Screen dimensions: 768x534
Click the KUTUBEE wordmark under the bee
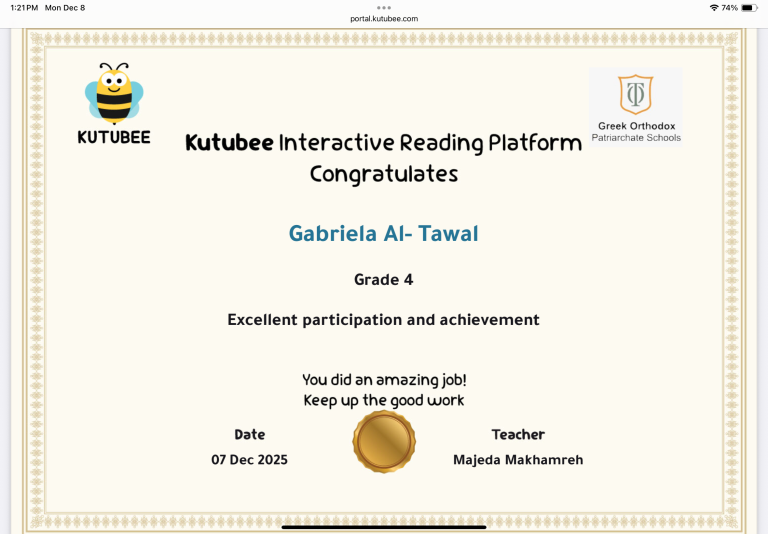tap(114, 138)
